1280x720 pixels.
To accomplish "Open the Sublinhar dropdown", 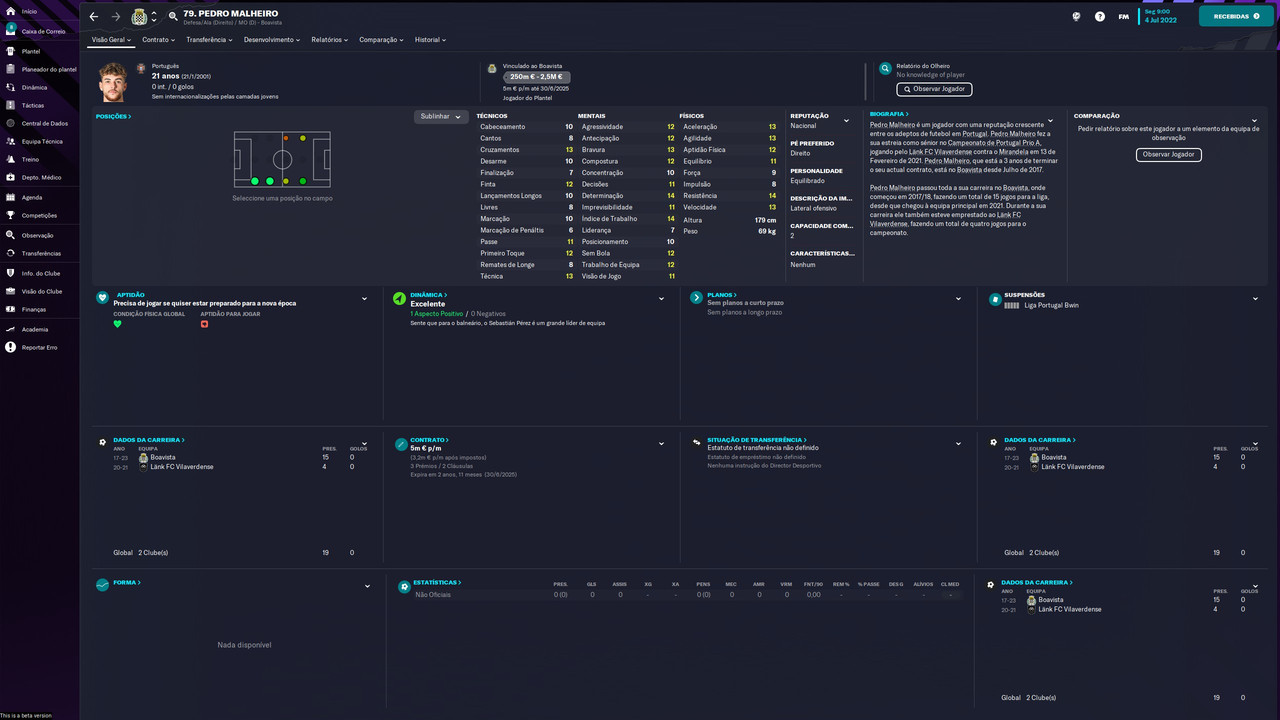I will [x=441, y=116].
